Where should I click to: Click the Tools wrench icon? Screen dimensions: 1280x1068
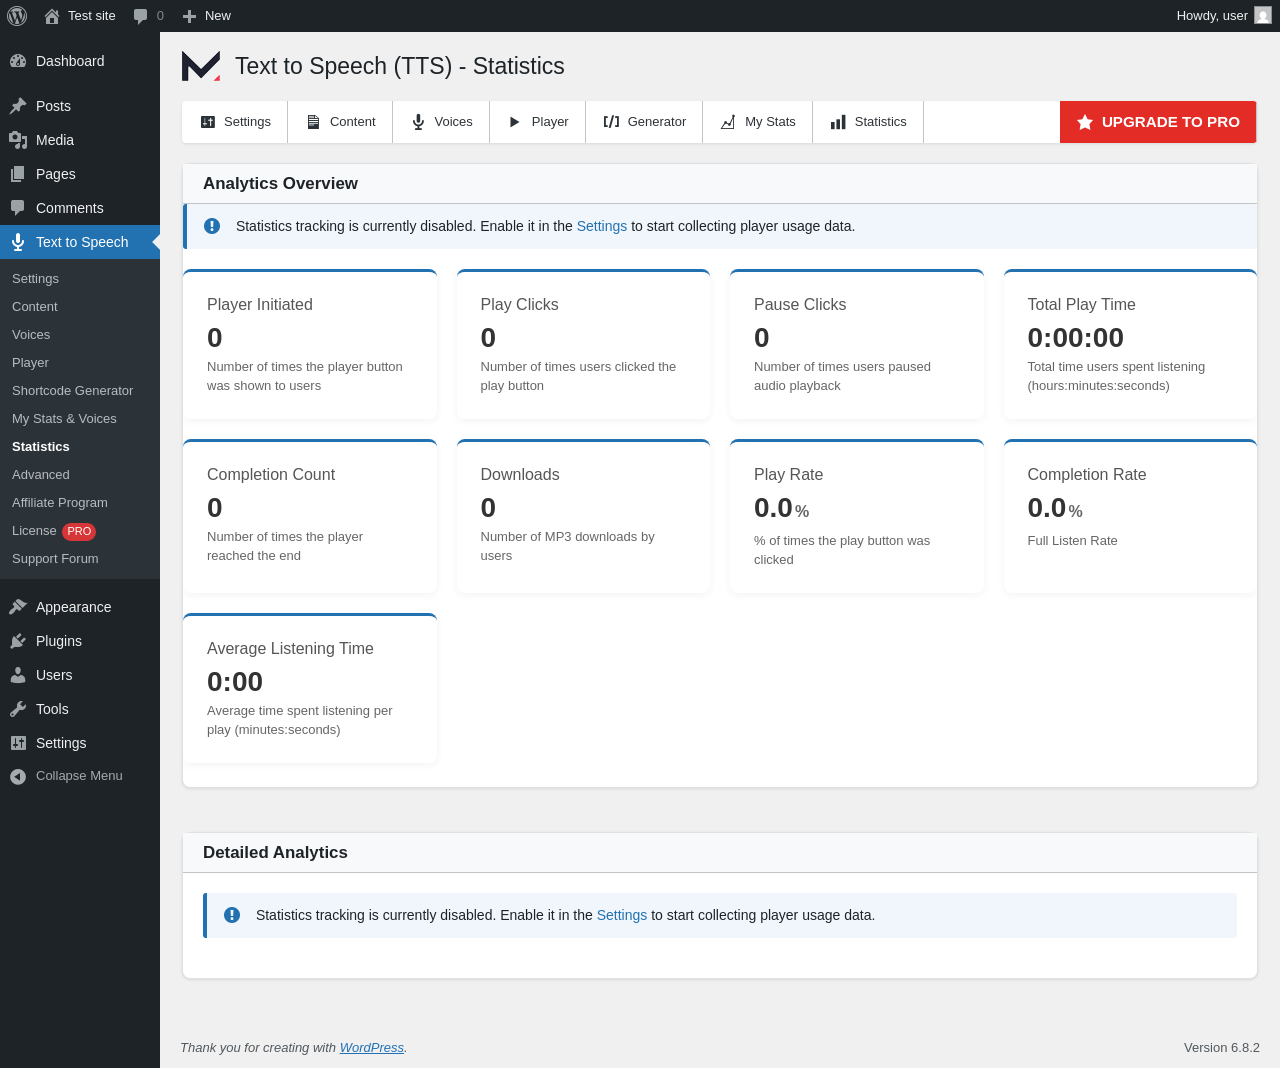[18, 709]
